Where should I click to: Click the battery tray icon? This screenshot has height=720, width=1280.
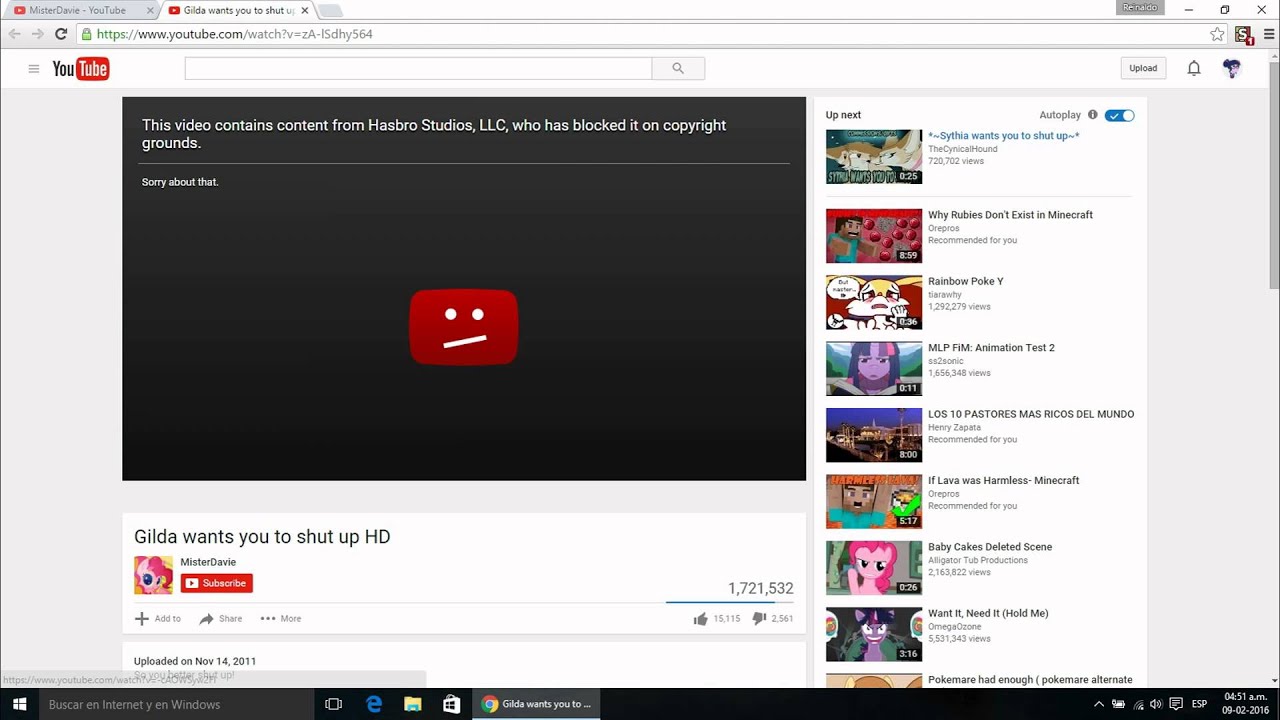(x=1119, y=704)
